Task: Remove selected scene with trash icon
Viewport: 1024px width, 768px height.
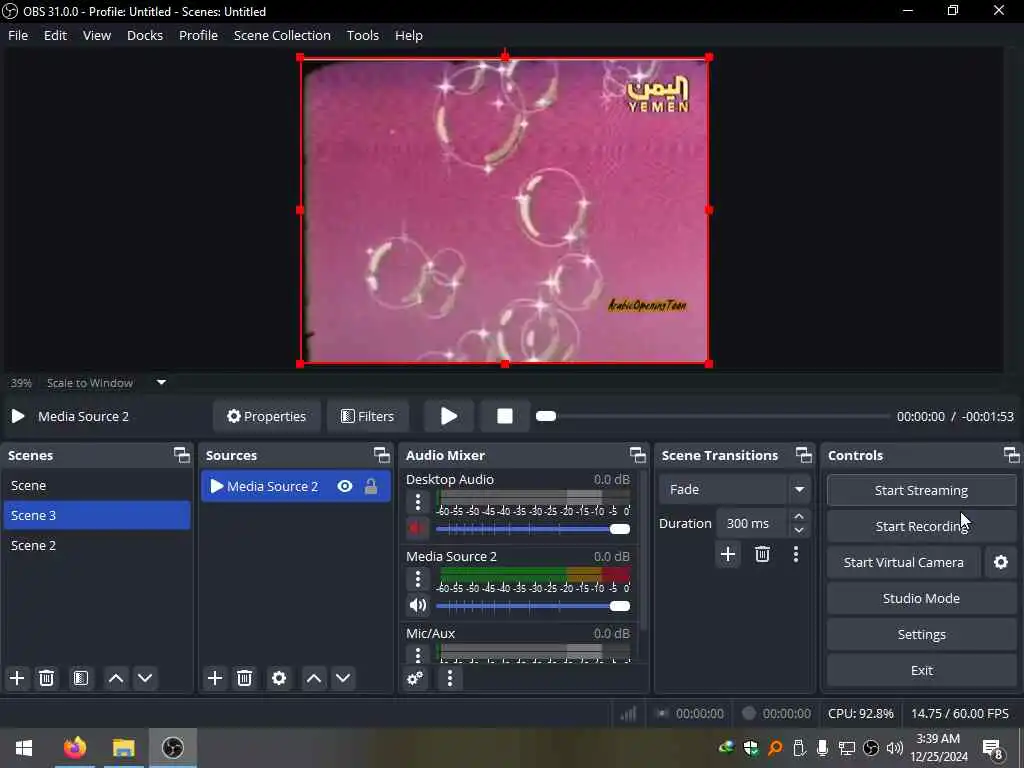Action: coord(46,678)
